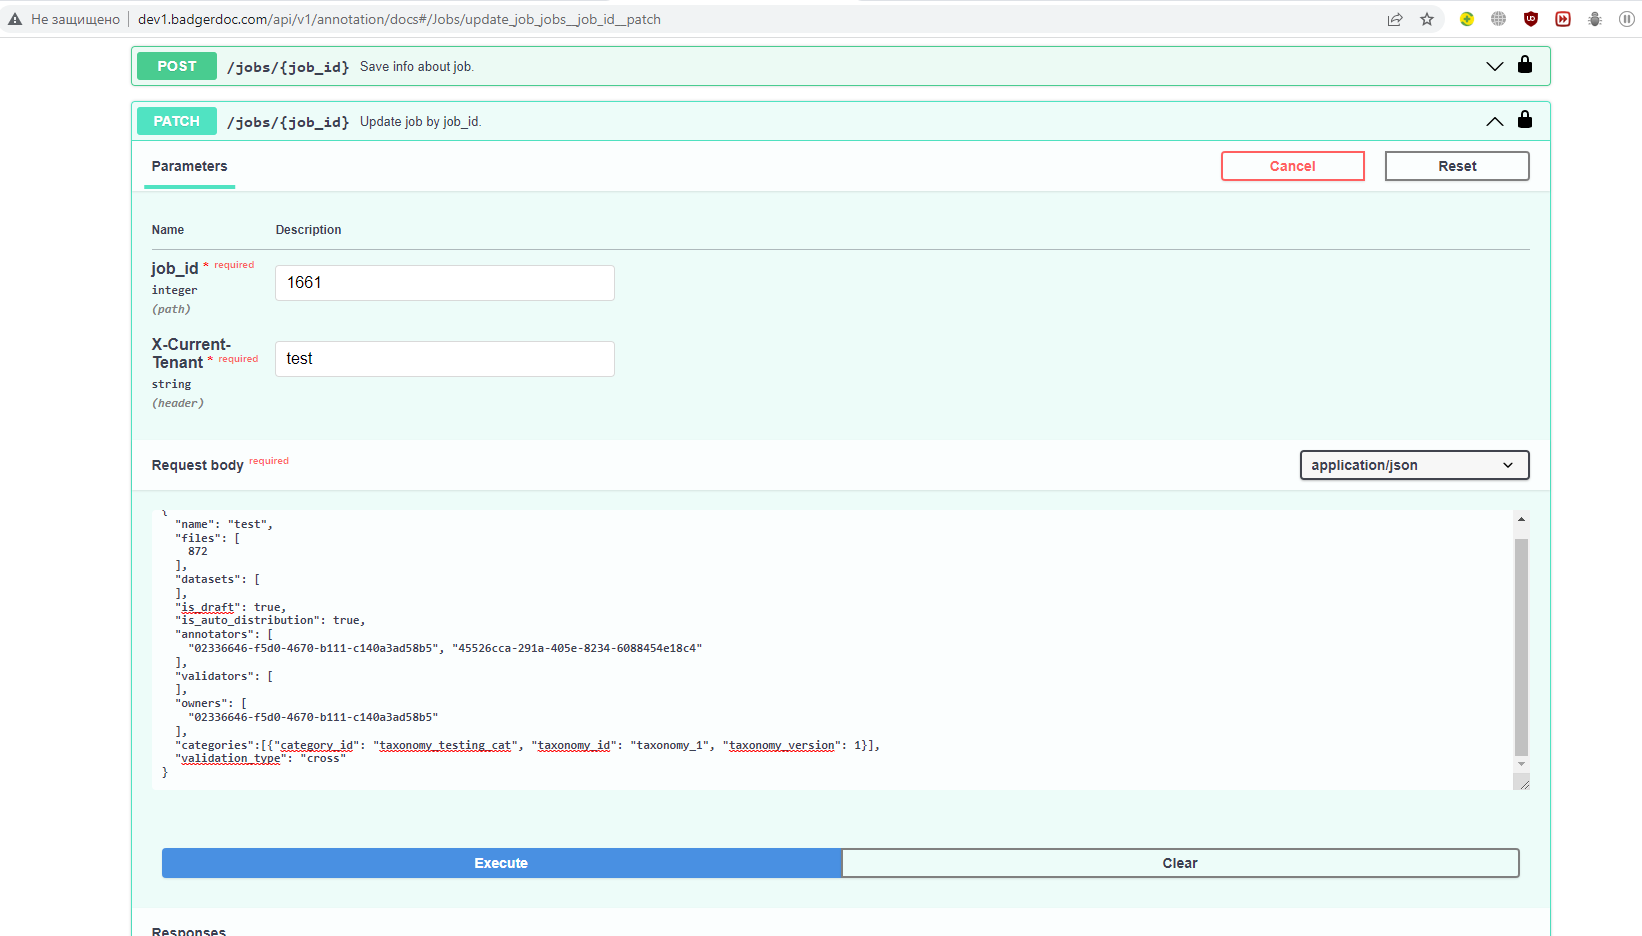Screen dimensions: 1642x936
Task: Collapse the PATCH /jobs/{job_id} operation chevron
Action: (1495, 121)
